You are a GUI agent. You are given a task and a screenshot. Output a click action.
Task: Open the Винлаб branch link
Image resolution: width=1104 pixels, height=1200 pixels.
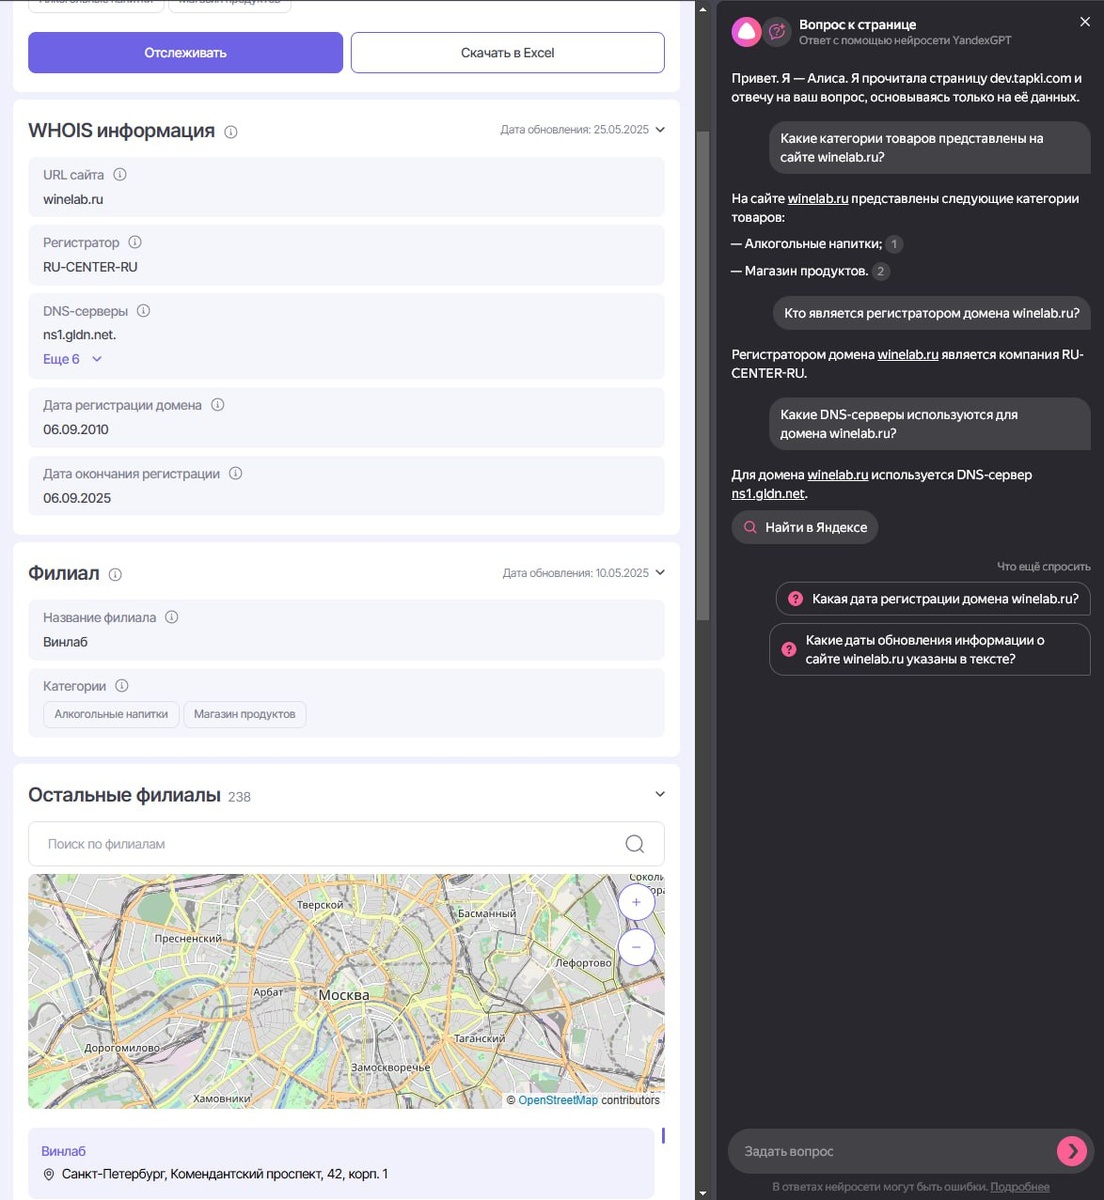point(63,1151)
